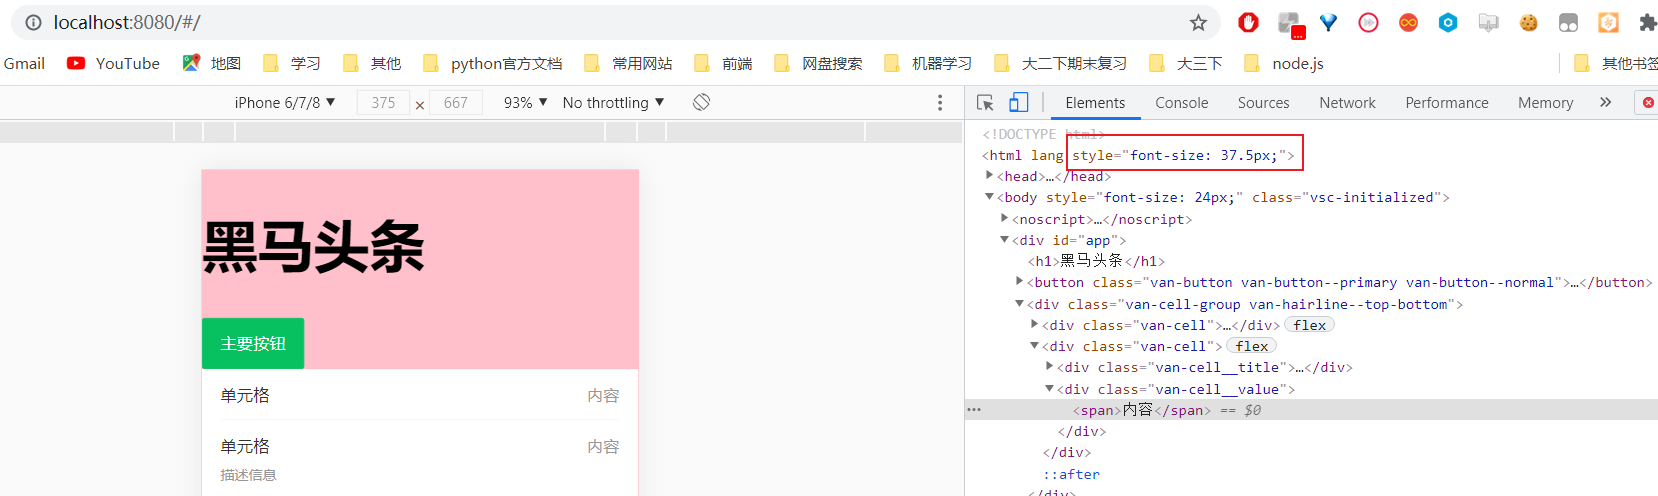Collapse the body element node

[989, 197]
